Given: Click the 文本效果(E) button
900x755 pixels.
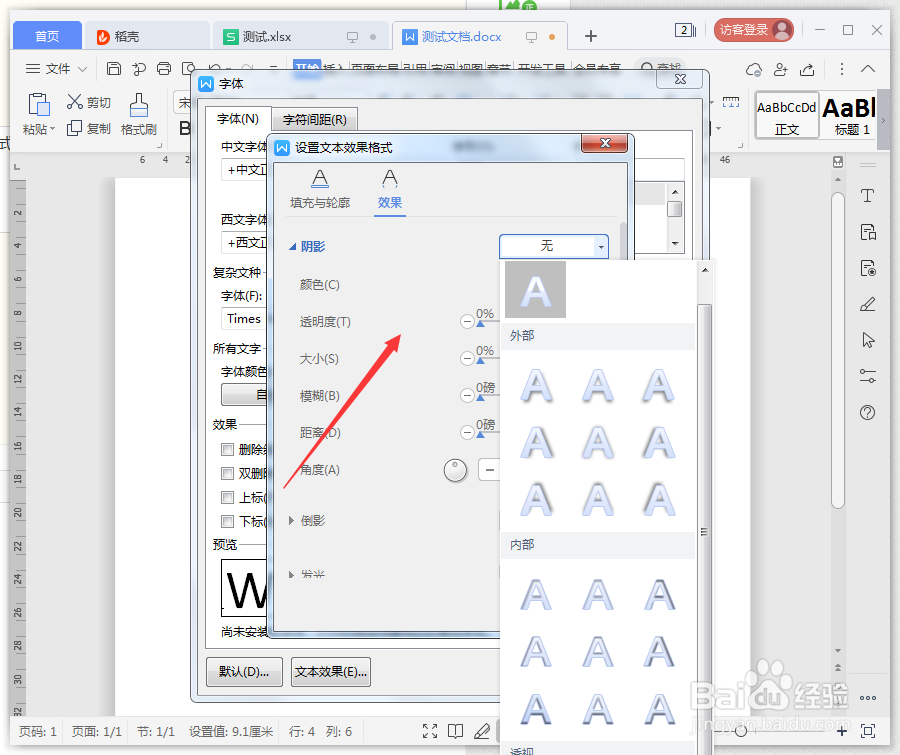Looking at the screenshot, I should (330, 671).
